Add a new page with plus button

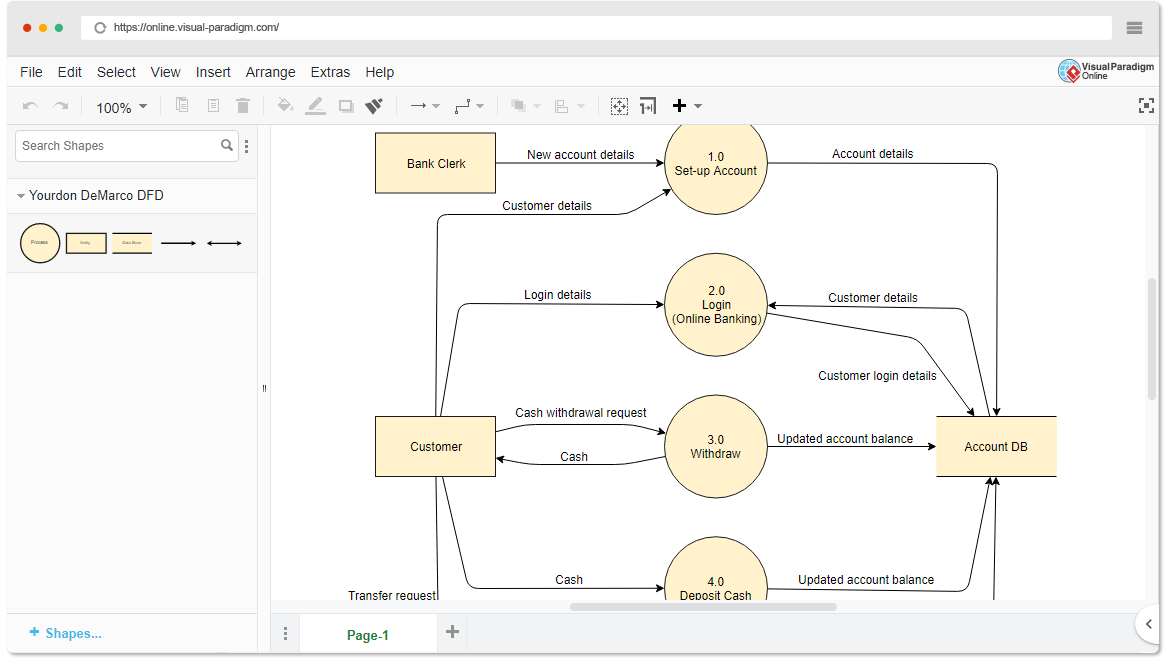coord(452,632)
